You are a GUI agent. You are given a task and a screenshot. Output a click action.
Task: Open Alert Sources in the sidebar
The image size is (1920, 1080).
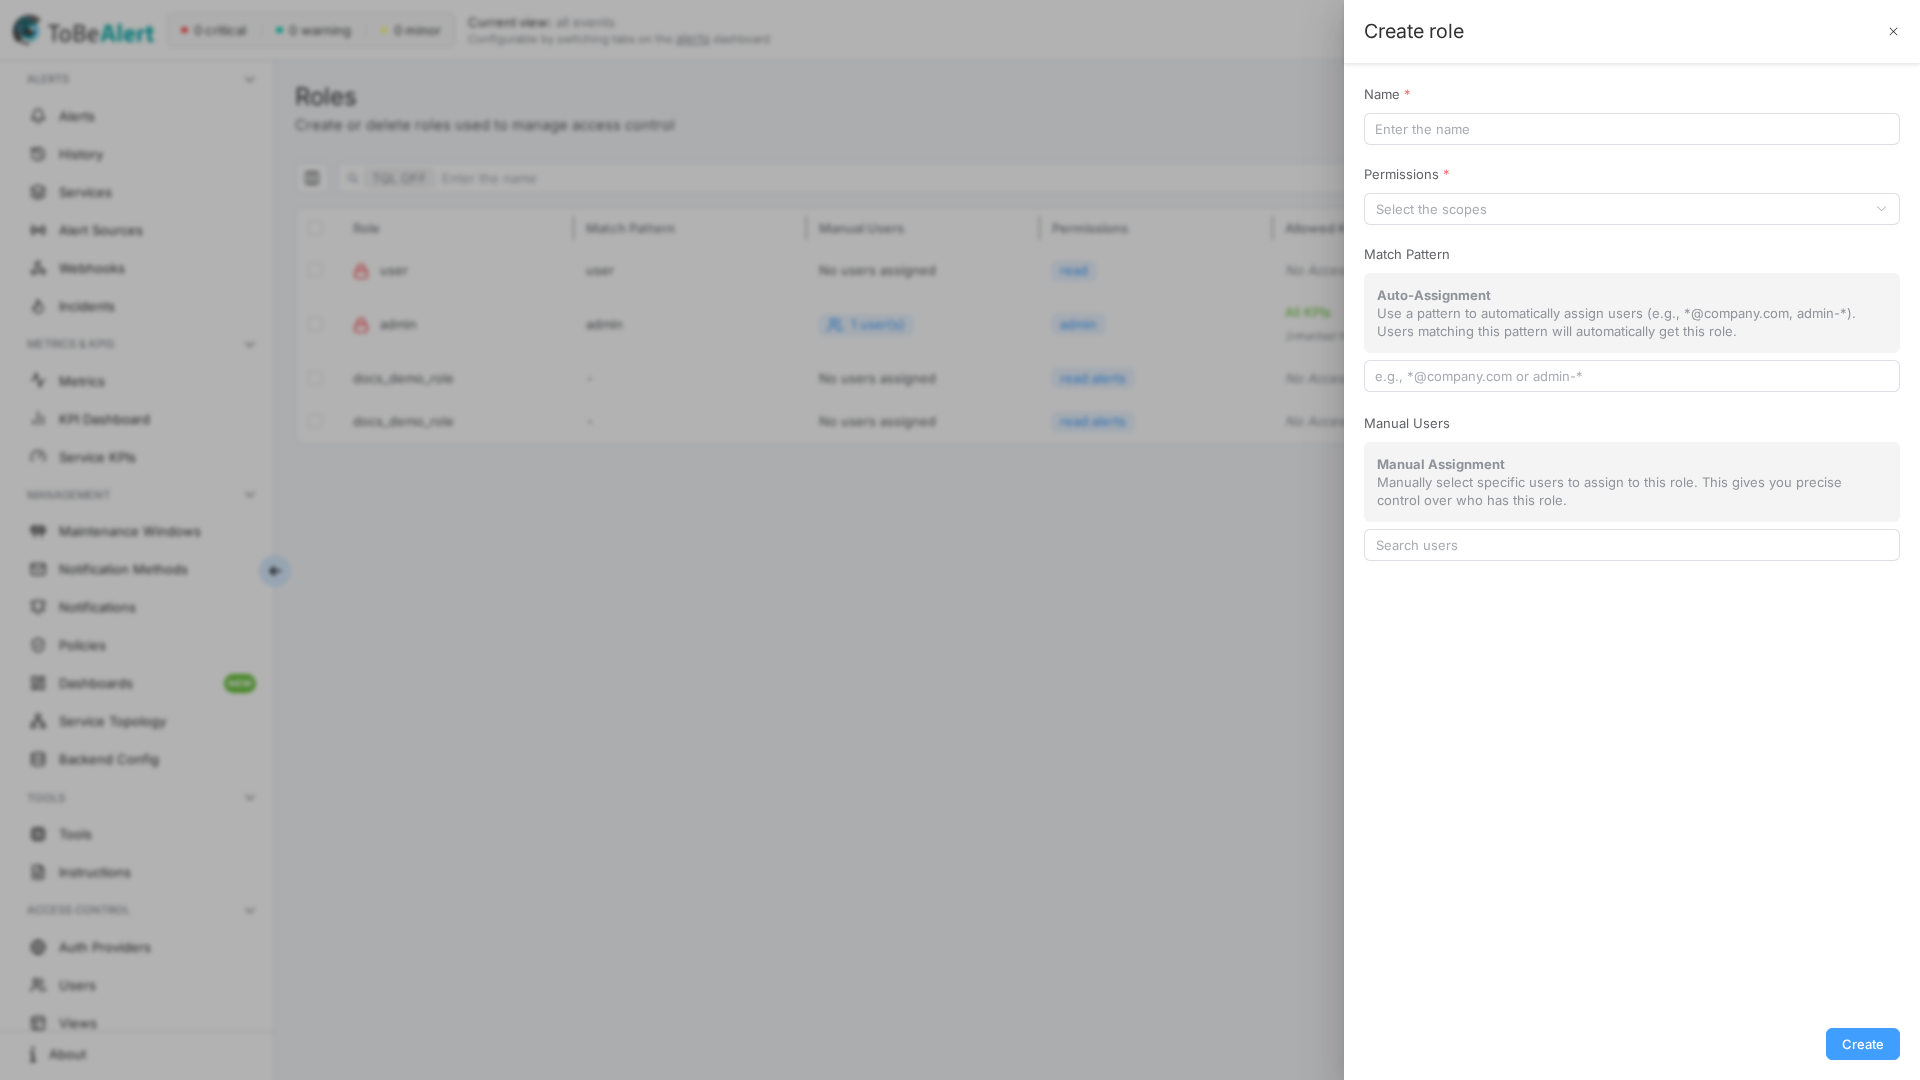coord(100,230)
